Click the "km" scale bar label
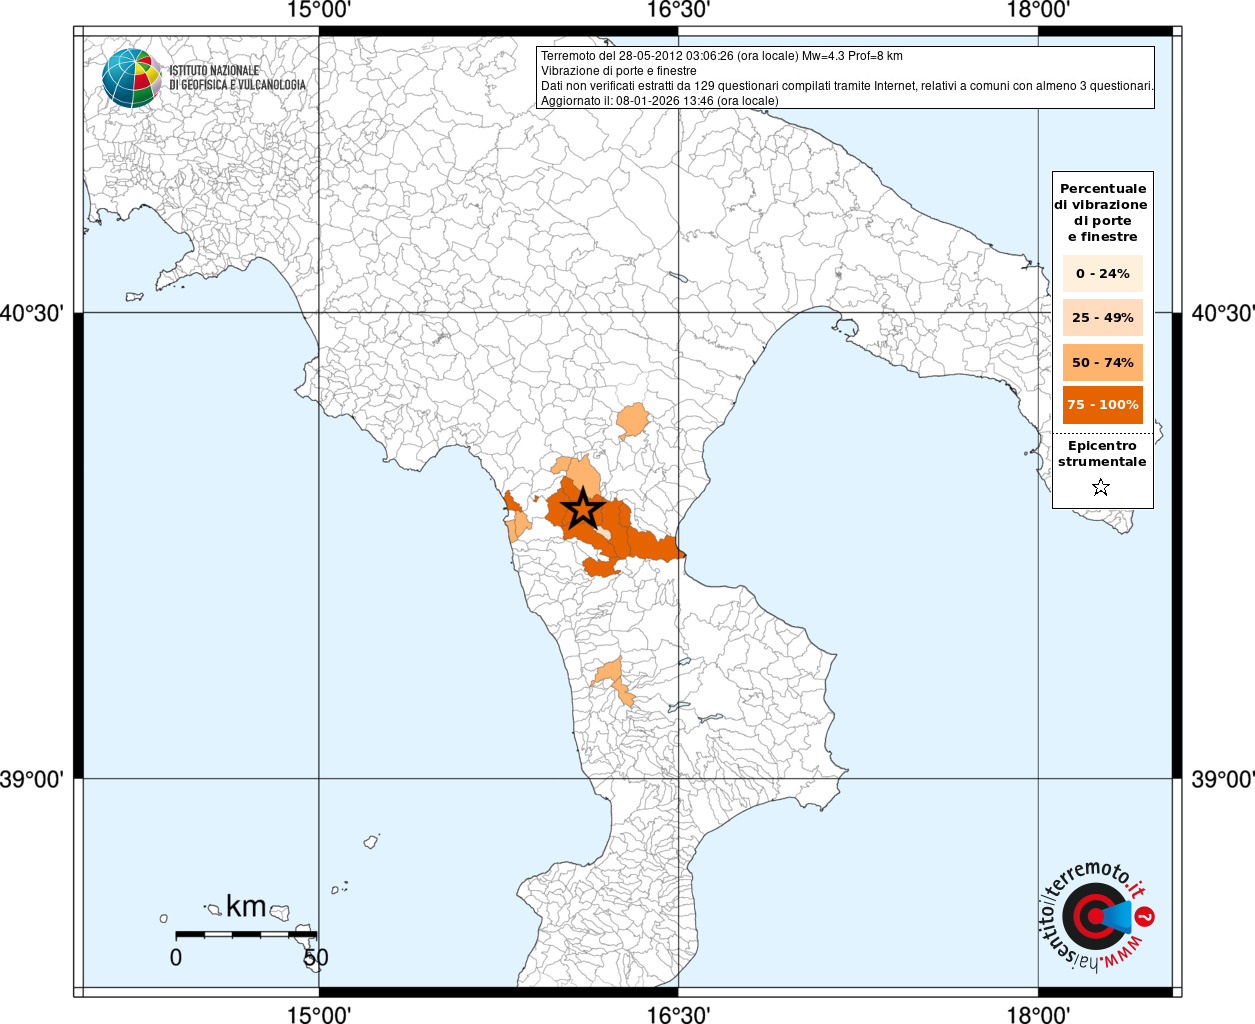1255x1024 pixels. pyautogui.click(x=246, y=906)
